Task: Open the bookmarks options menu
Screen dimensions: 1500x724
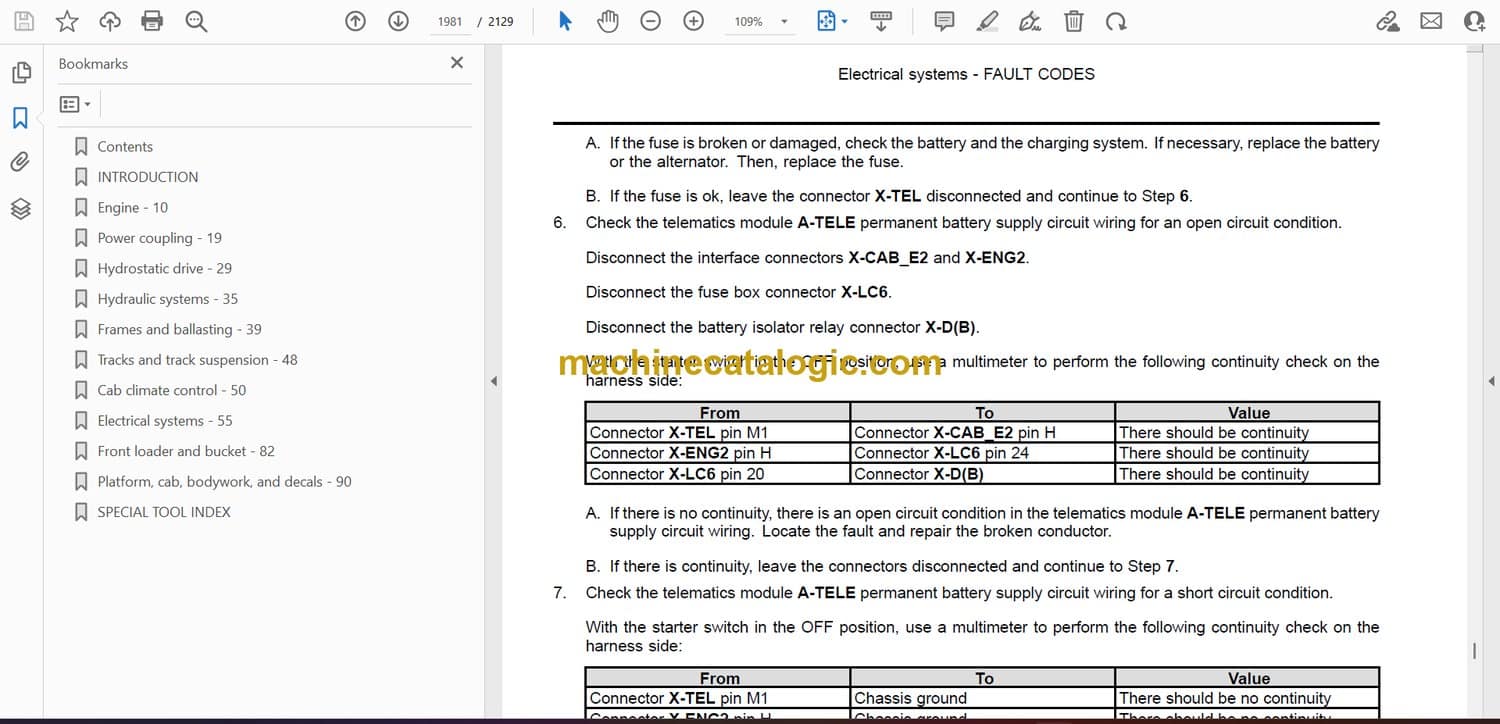Action: (x=75, y=104)
